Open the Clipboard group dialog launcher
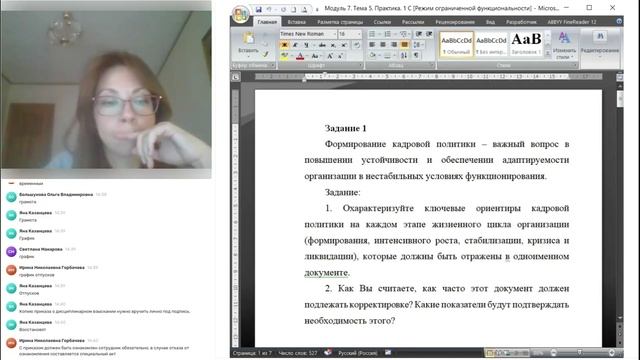 point(273,65)
